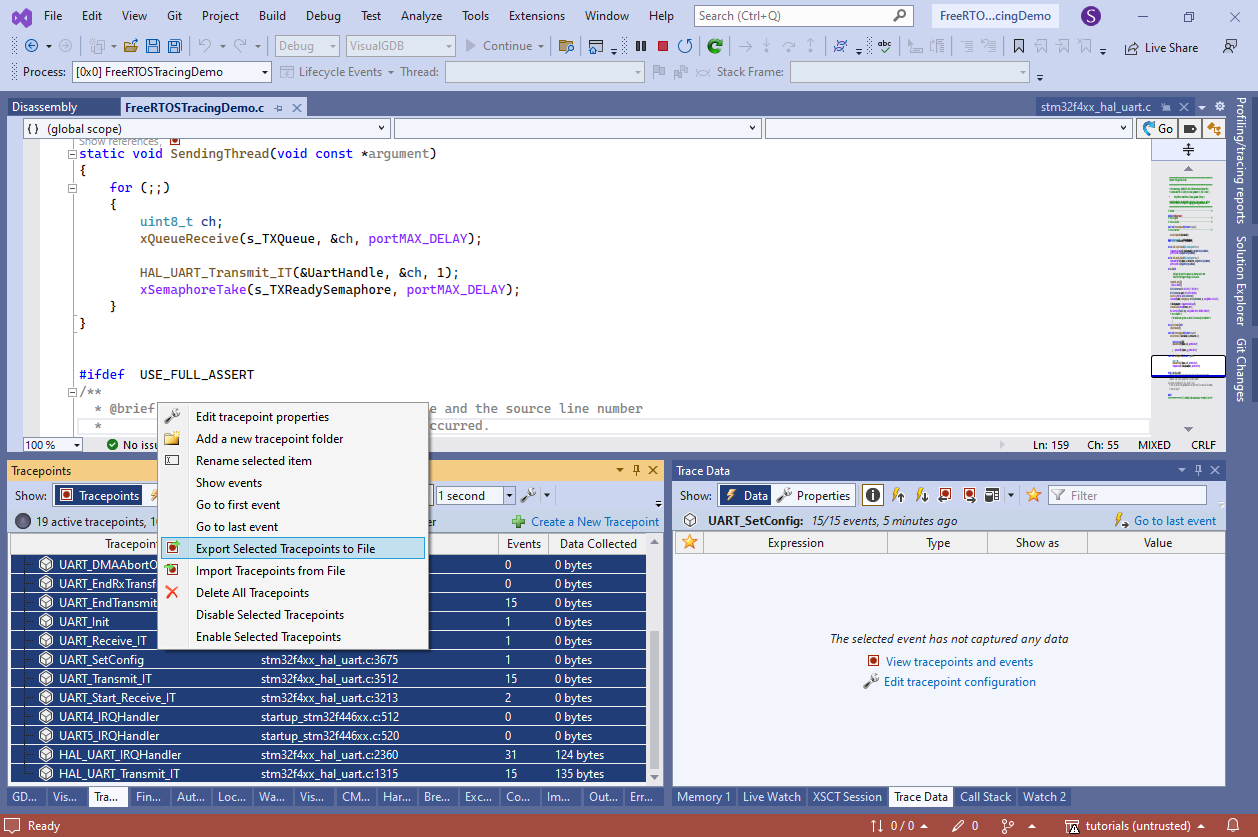1258x837 pixels.
Task: Switch to the Call Stack tab
Action: point(985,797)
